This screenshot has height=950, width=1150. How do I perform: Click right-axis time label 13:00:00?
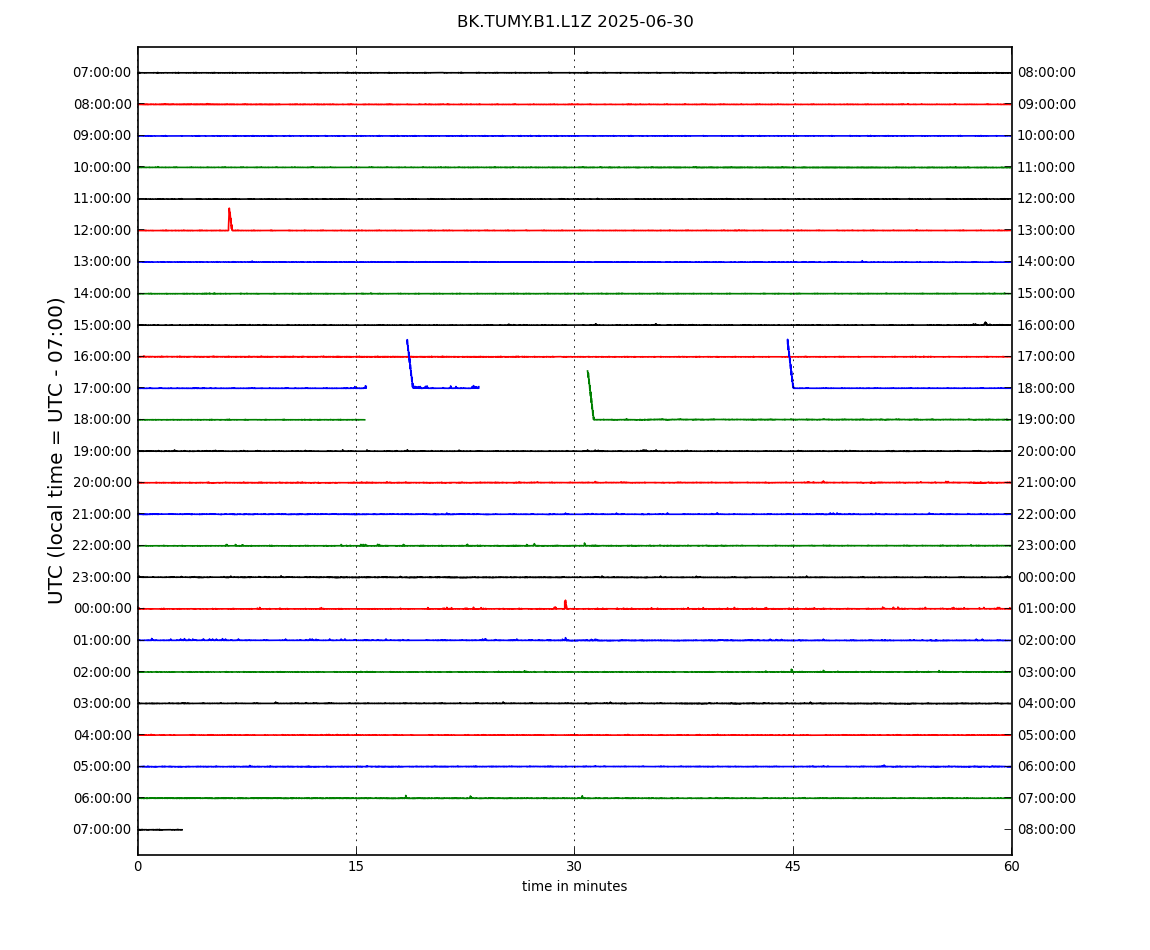point(1047,230)
